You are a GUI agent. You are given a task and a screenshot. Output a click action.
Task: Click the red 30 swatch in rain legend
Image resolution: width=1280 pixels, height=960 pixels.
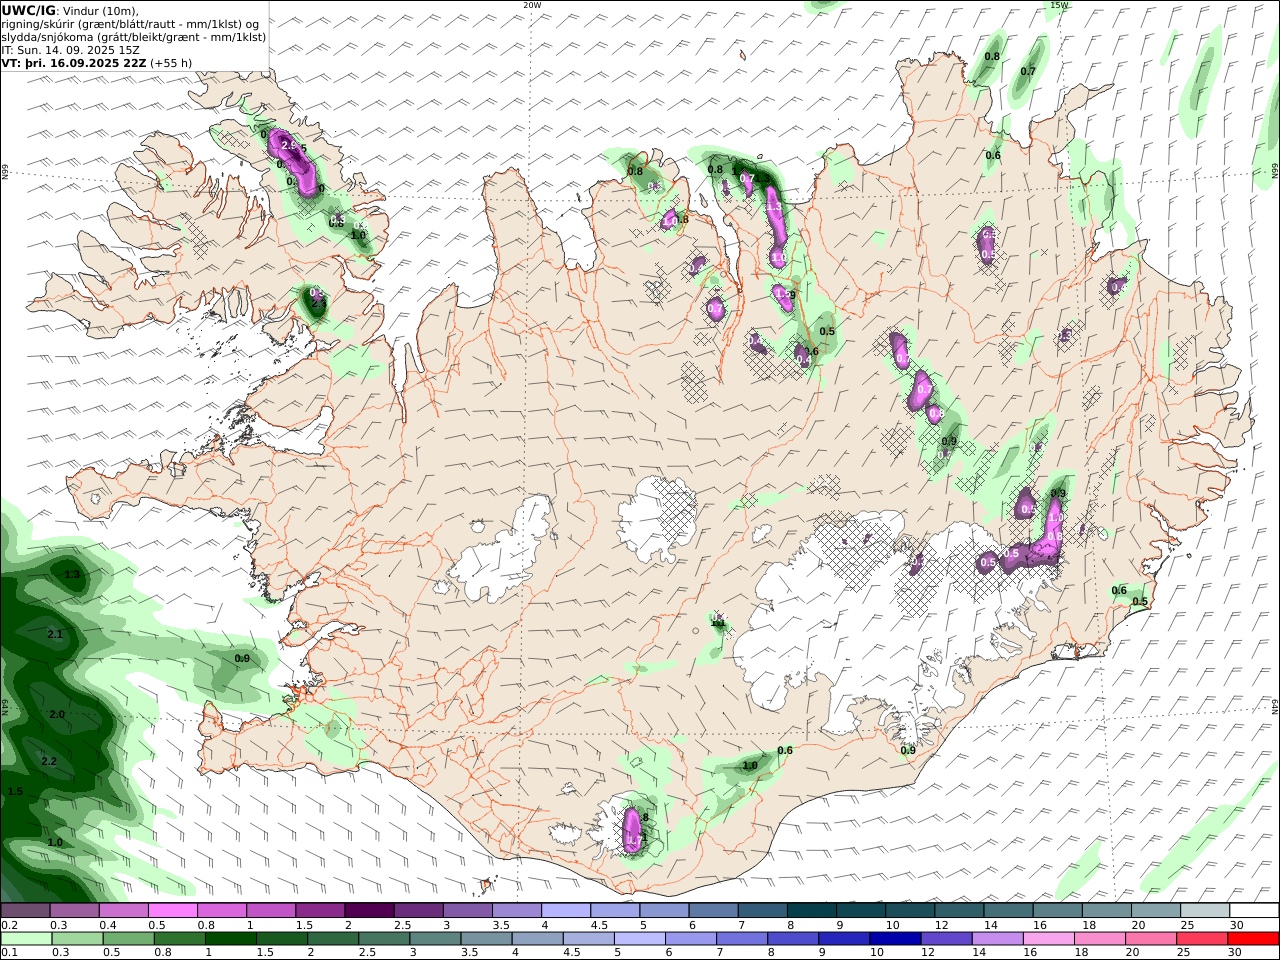click(1254, 938)
